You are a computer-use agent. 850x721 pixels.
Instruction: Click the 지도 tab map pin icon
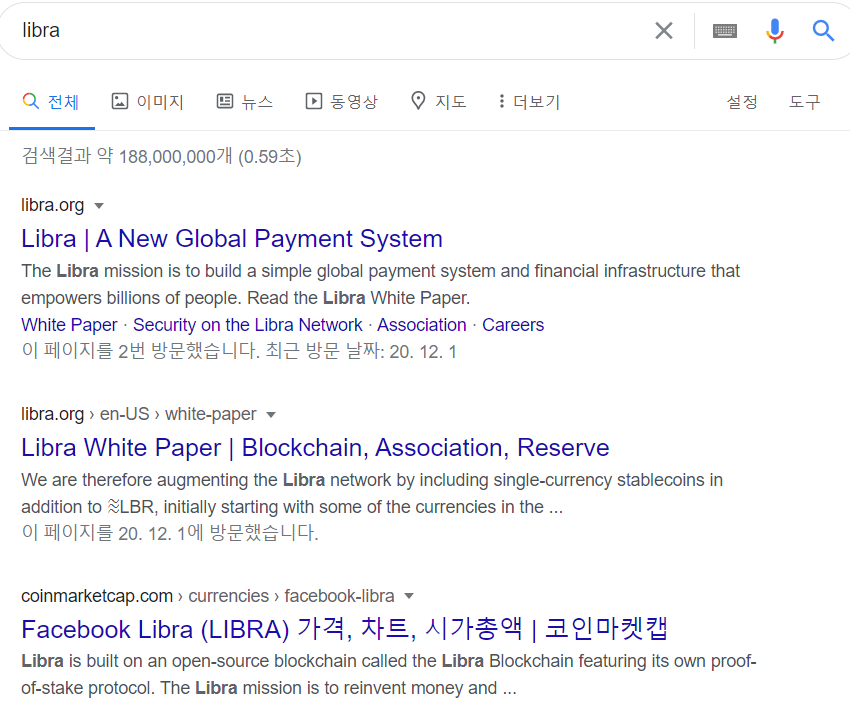point(418,100)
